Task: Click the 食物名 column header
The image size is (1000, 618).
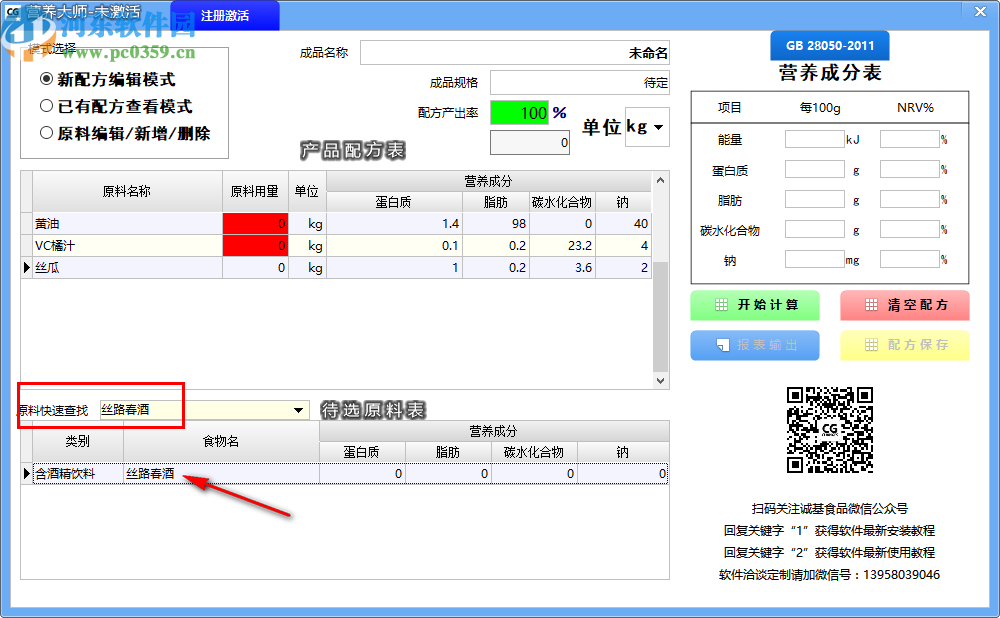Action: coord(221,441)
